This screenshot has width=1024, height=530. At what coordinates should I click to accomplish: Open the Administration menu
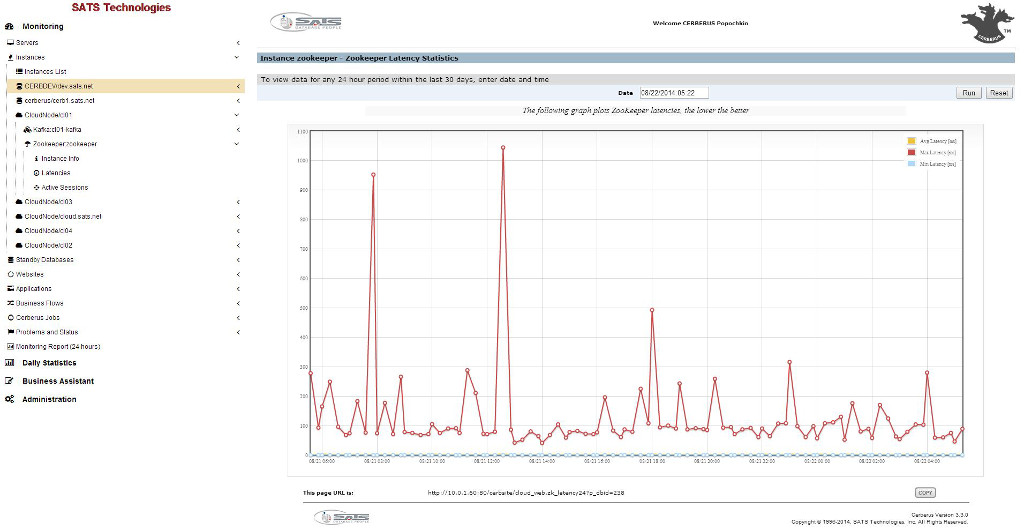point(49,399)
